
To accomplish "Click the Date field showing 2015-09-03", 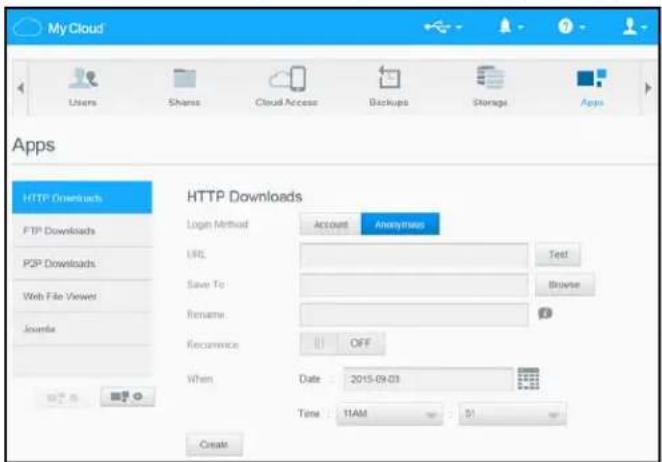I will (428, 379).
